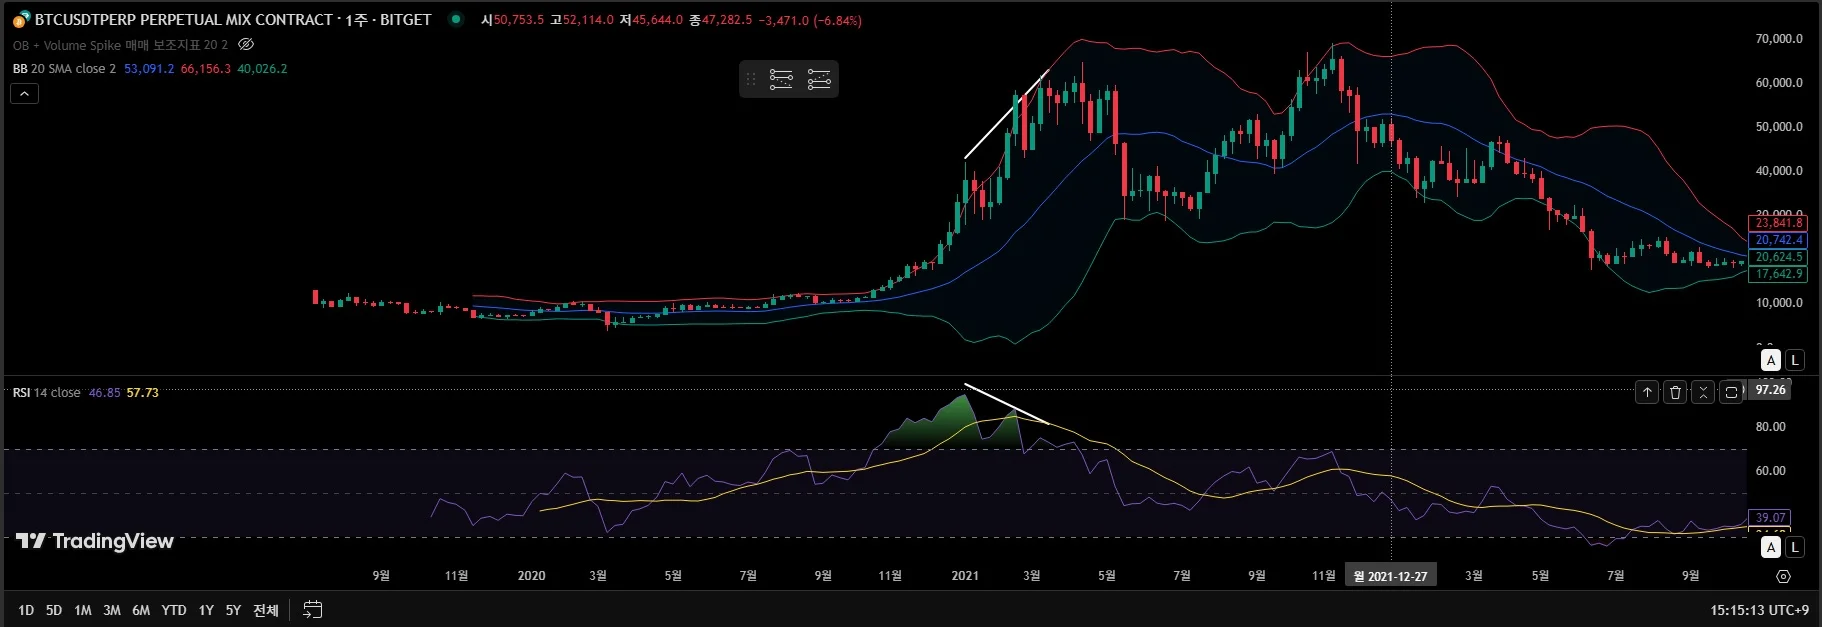The width and height of the screenshot is (1822, 627).
Task: Click the second line-style icon in floating toolbar
Action: pos(819,79)
